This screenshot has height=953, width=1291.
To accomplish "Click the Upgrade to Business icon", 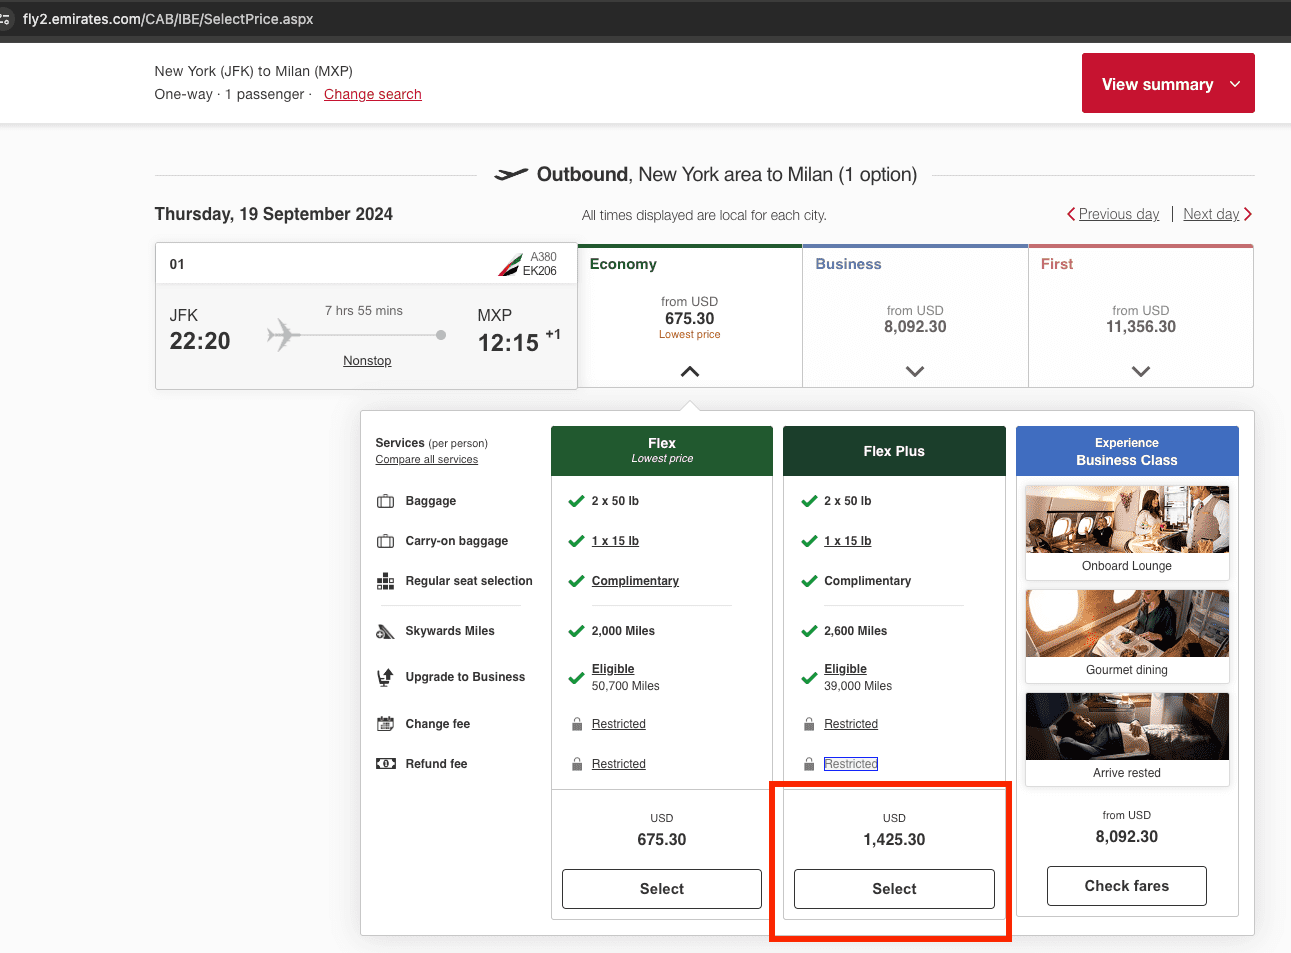I will (x=385, y=677).
